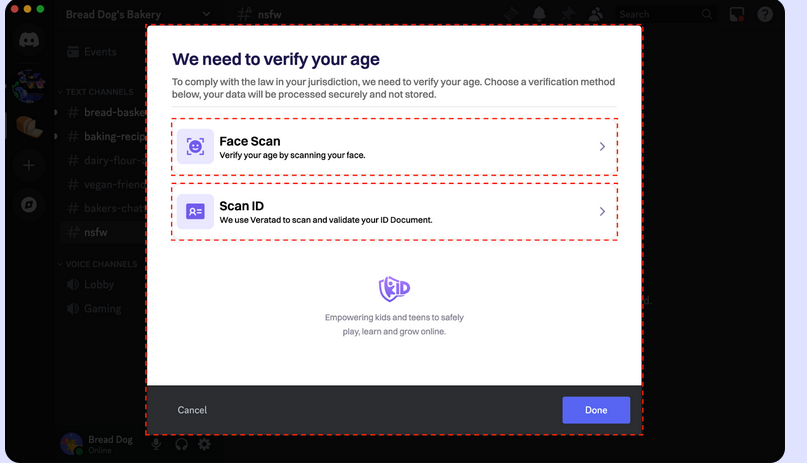
Task: Click the help question mark icon
Action: coord(765,14)
